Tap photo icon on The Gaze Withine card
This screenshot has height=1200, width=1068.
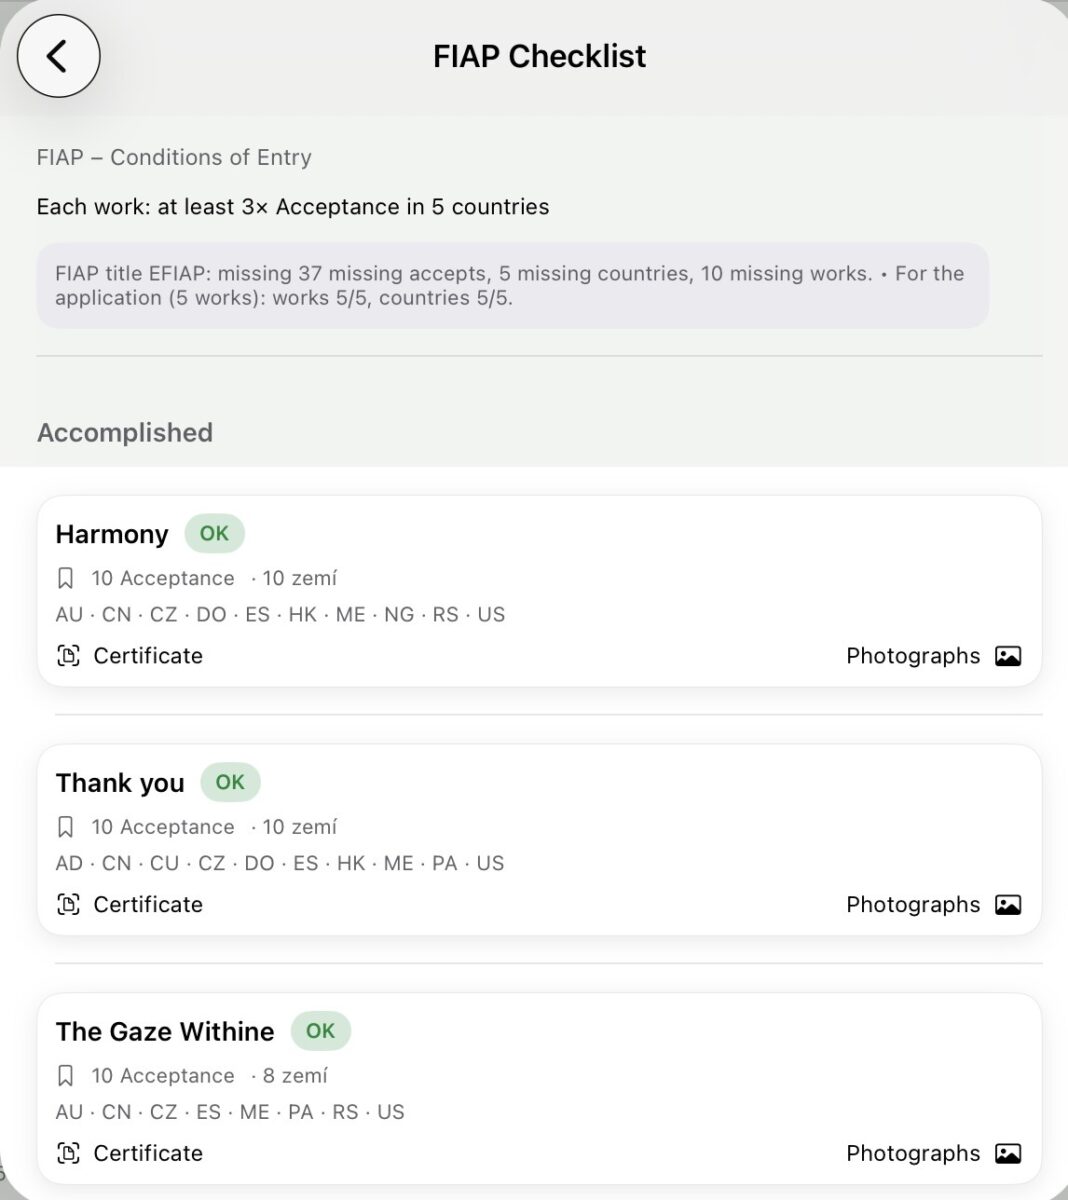pyautogui.click(x=1008, y=1153)
